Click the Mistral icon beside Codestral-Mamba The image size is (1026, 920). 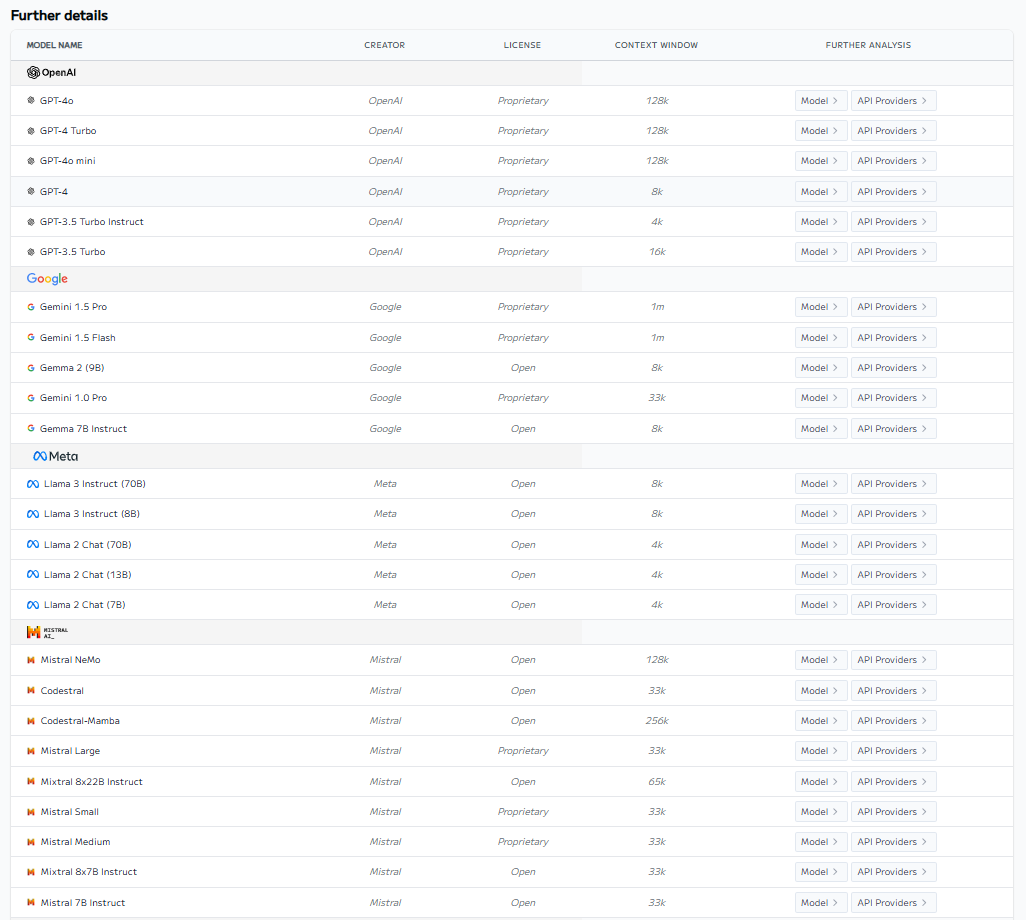(x=31, y=720)
